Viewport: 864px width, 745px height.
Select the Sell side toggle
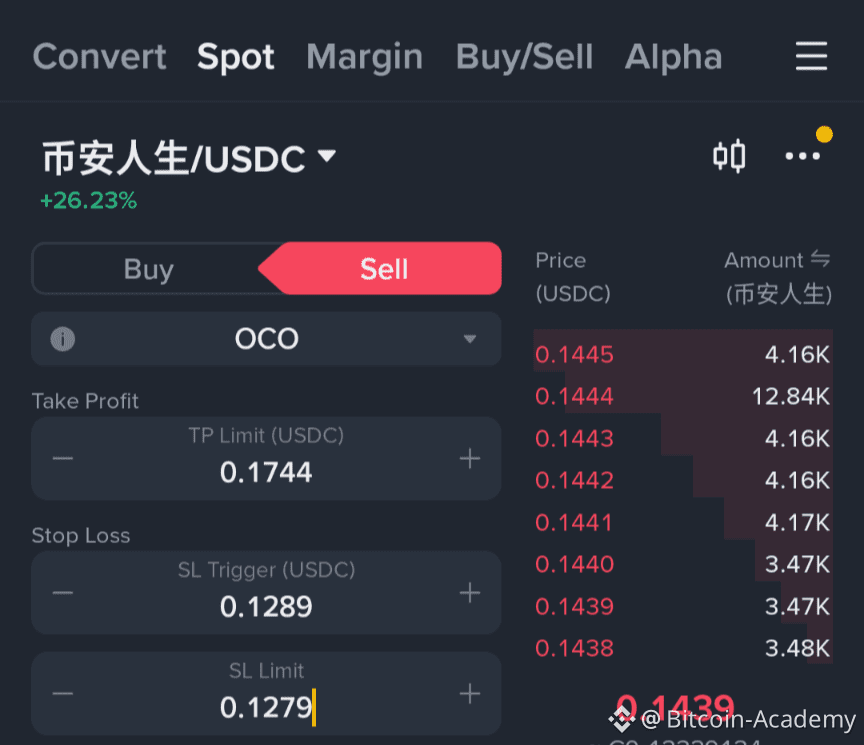(x=384, y=268)
